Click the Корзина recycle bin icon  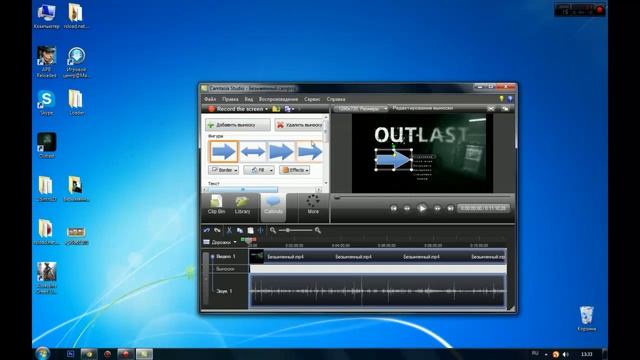[587, 318]
